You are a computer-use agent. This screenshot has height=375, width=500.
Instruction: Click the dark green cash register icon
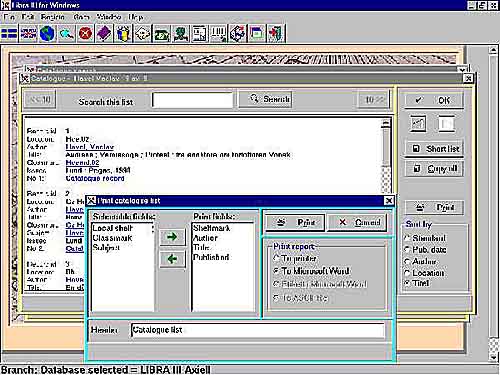161,33
